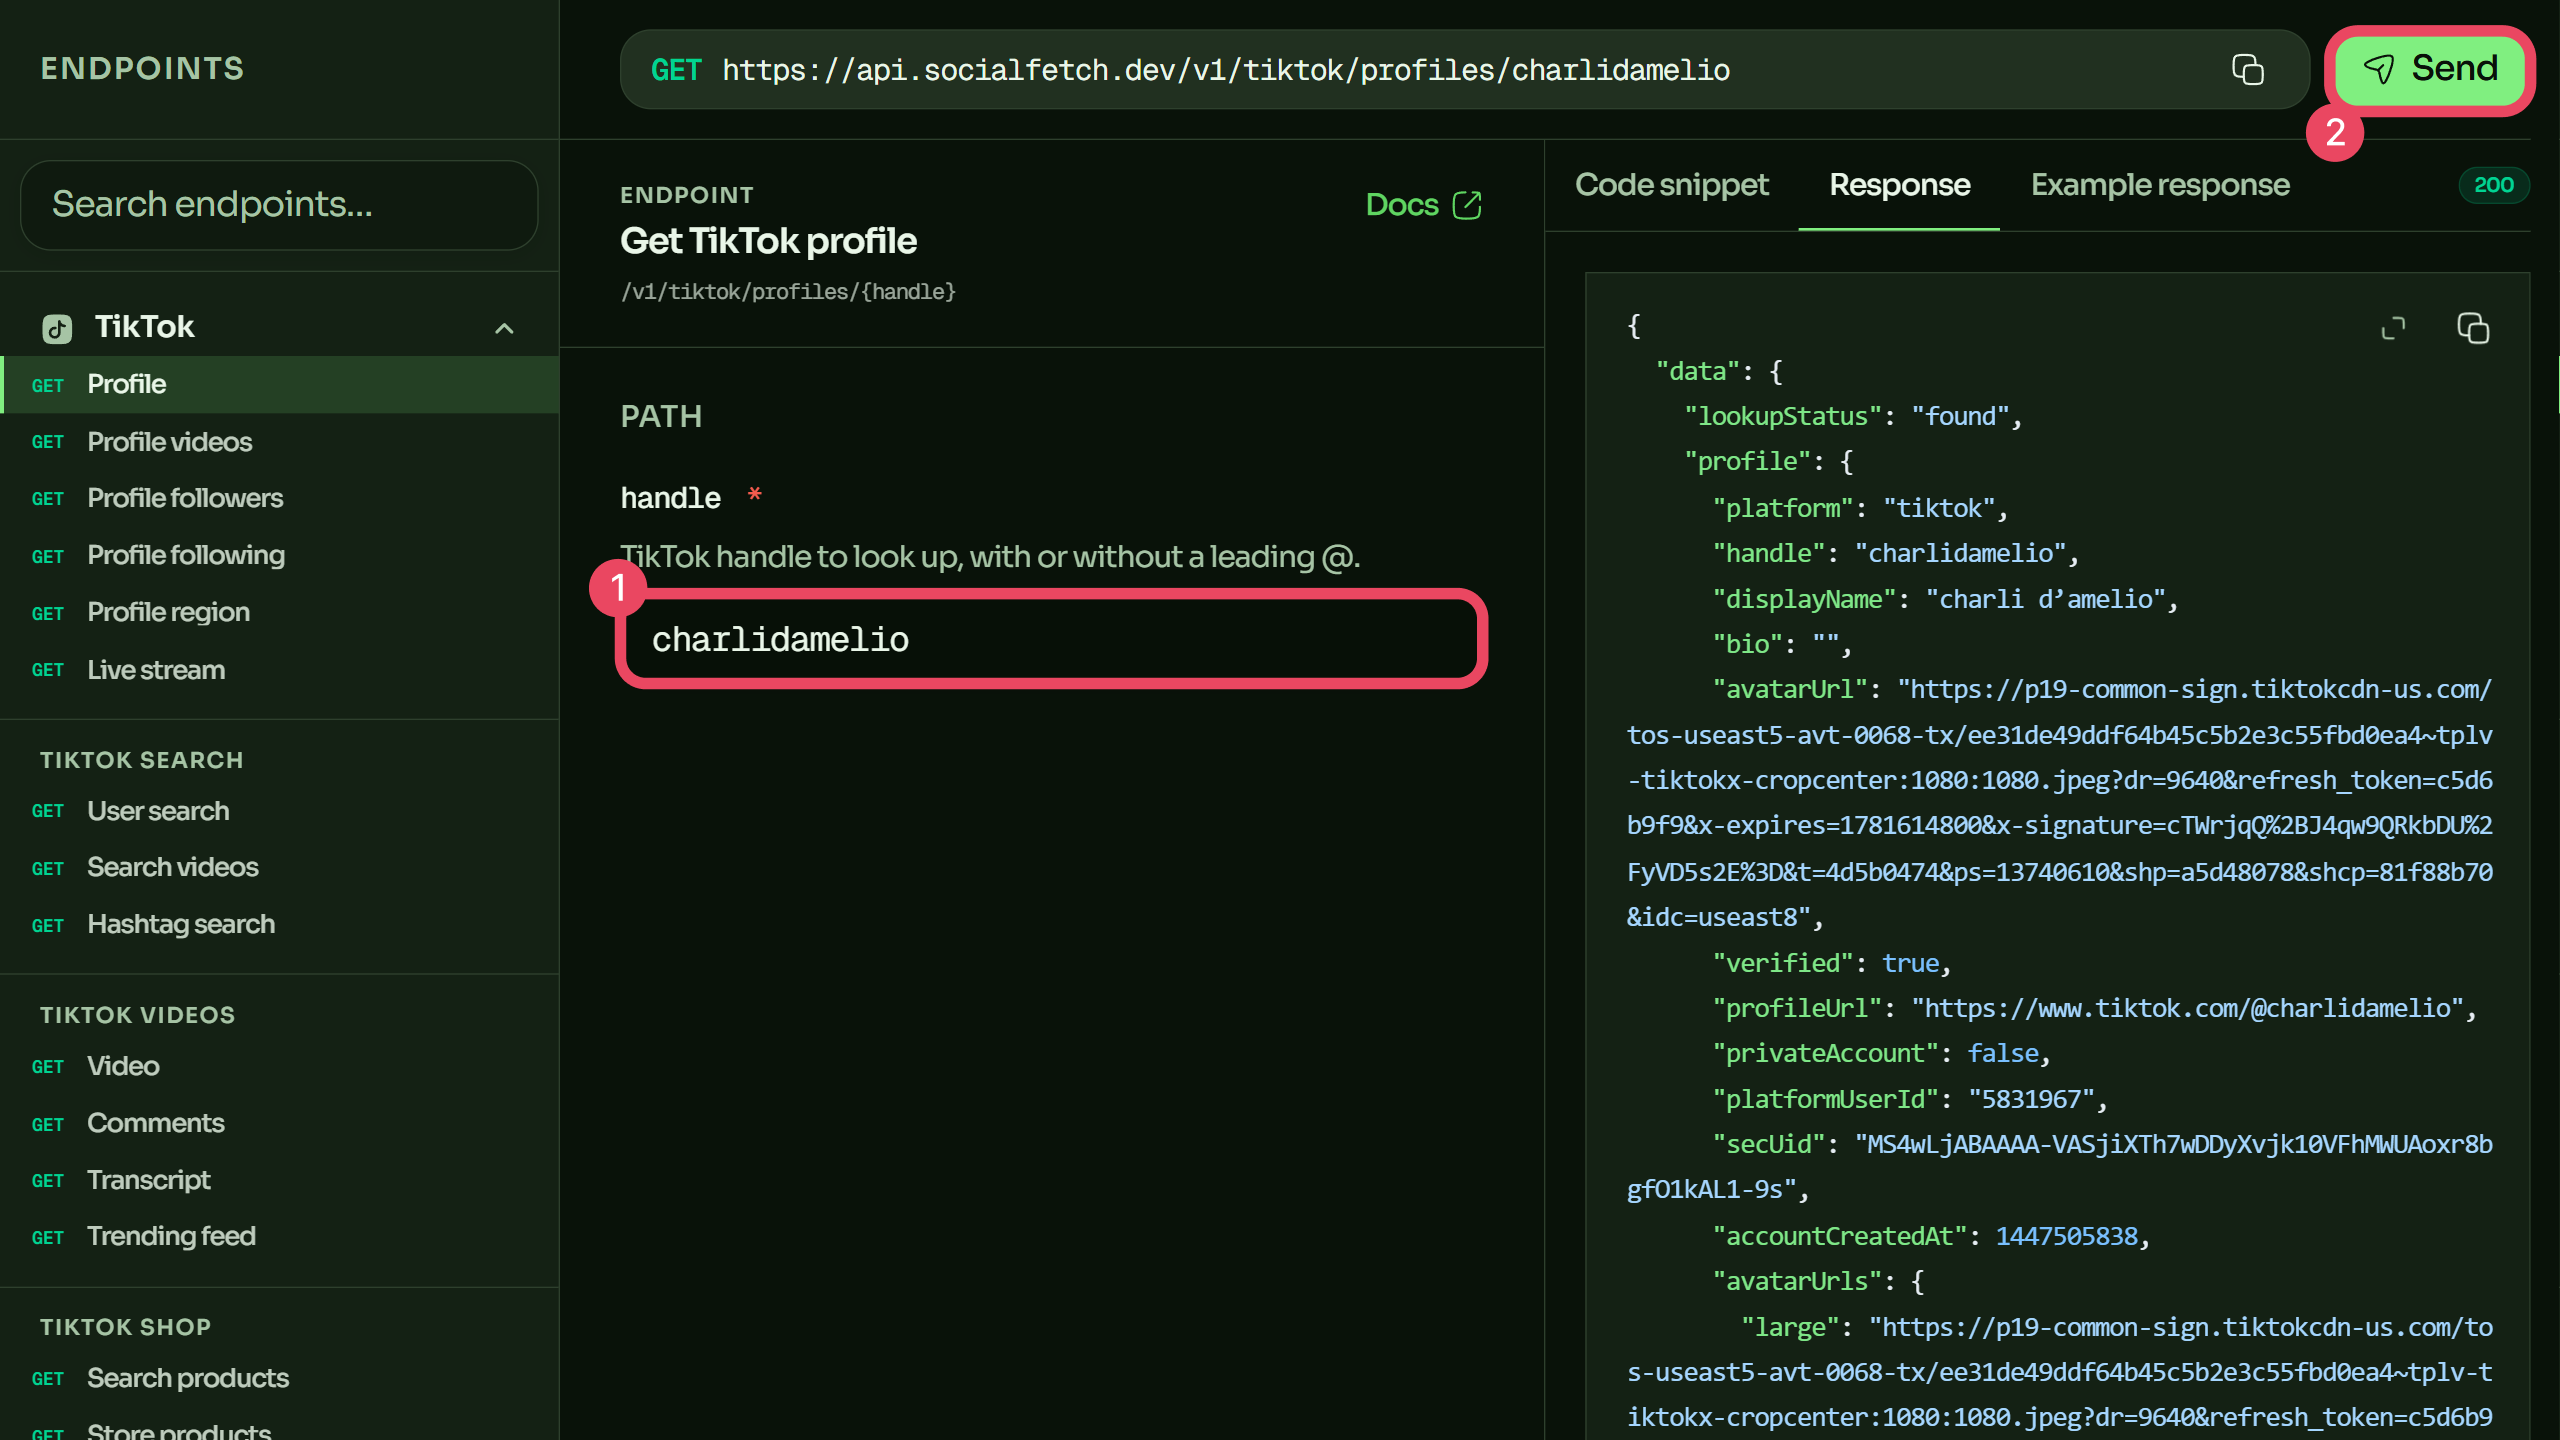Click the profileUrl tiktok.com/@charlidamelio line
The height and width of the screenshot is (1440, 2560).
[2094, 1008]
